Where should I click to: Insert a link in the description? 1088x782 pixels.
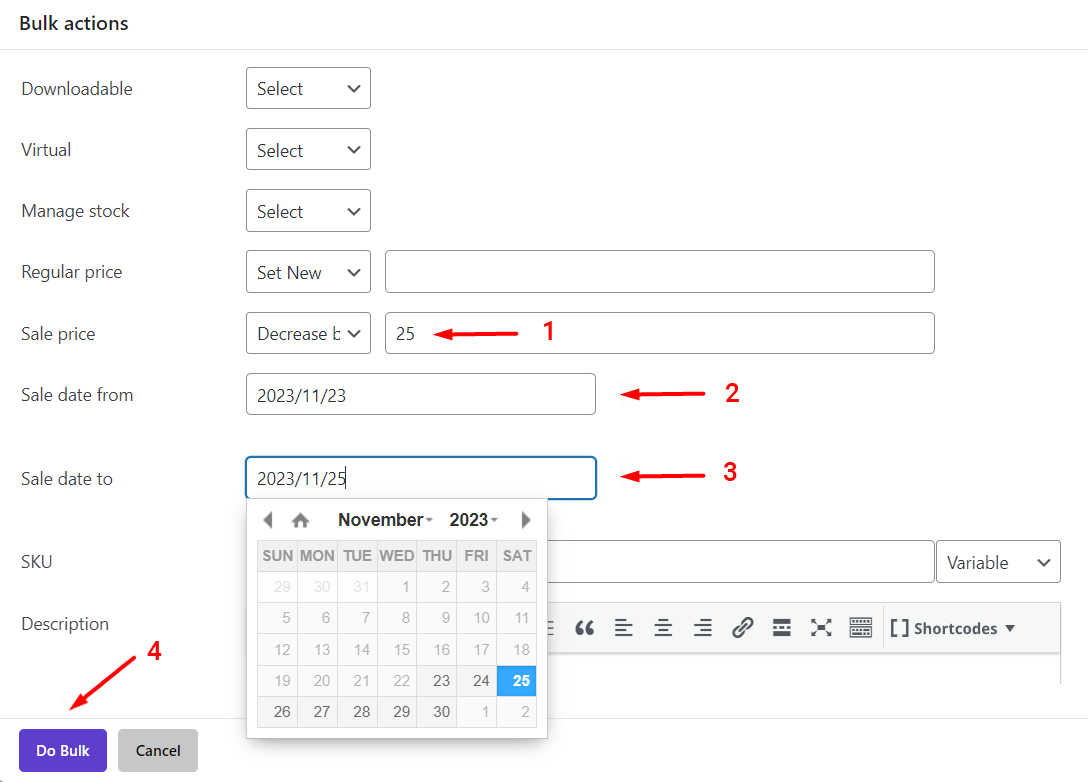tap(742, 628)
